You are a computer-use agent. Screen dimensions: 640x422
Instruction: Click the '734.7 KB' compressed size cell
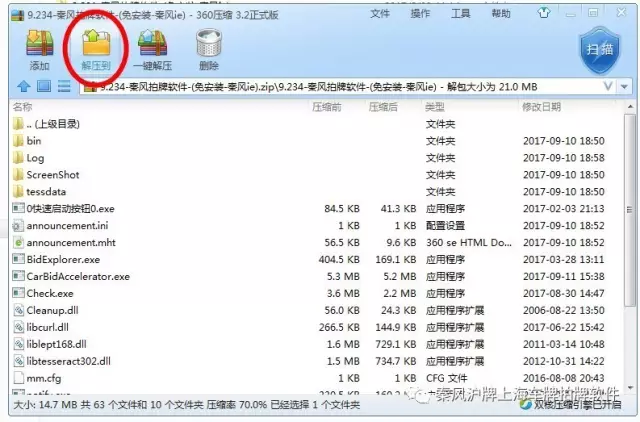(396, 361)
